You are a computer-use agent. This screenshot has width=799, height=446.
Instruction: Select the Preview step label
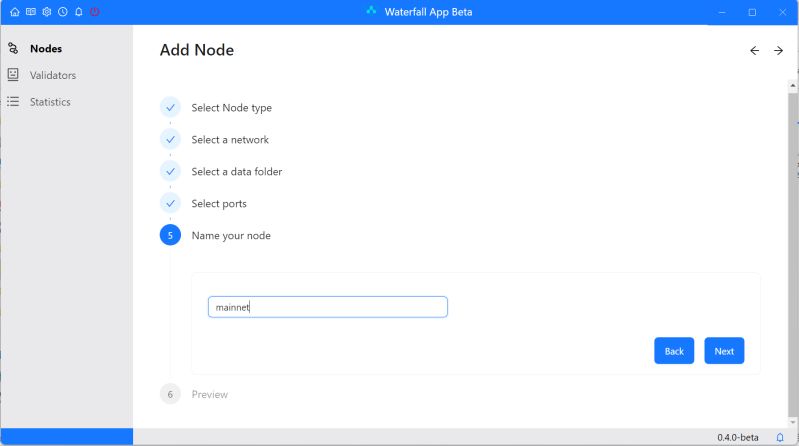[x=209, y=395]
